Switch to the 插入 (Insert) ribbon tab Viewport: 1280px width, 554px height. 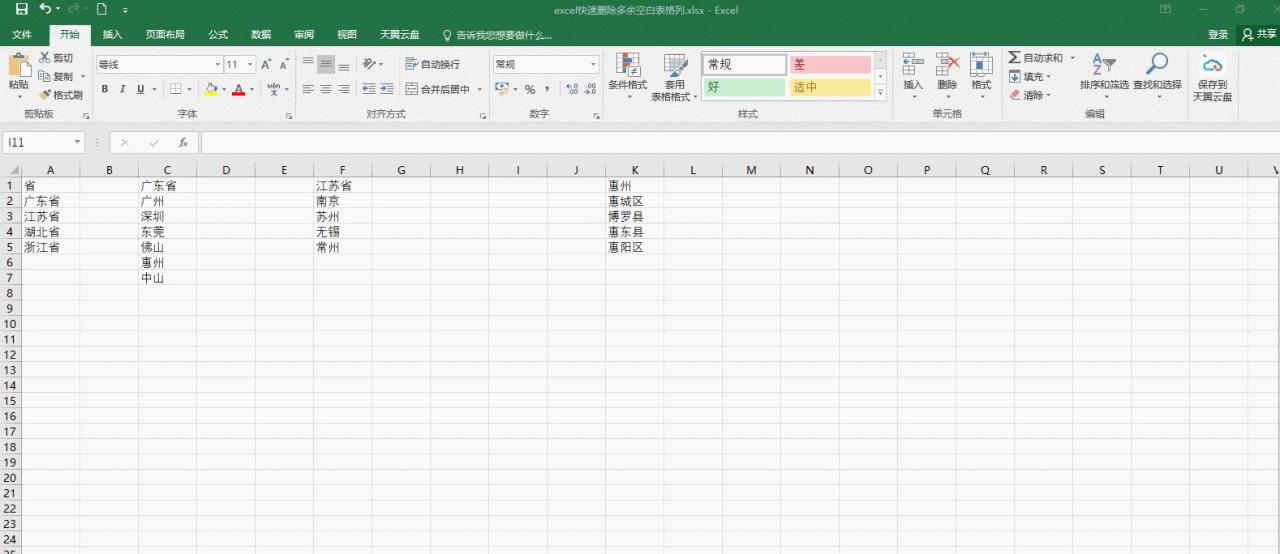click(x=113, y=34)
